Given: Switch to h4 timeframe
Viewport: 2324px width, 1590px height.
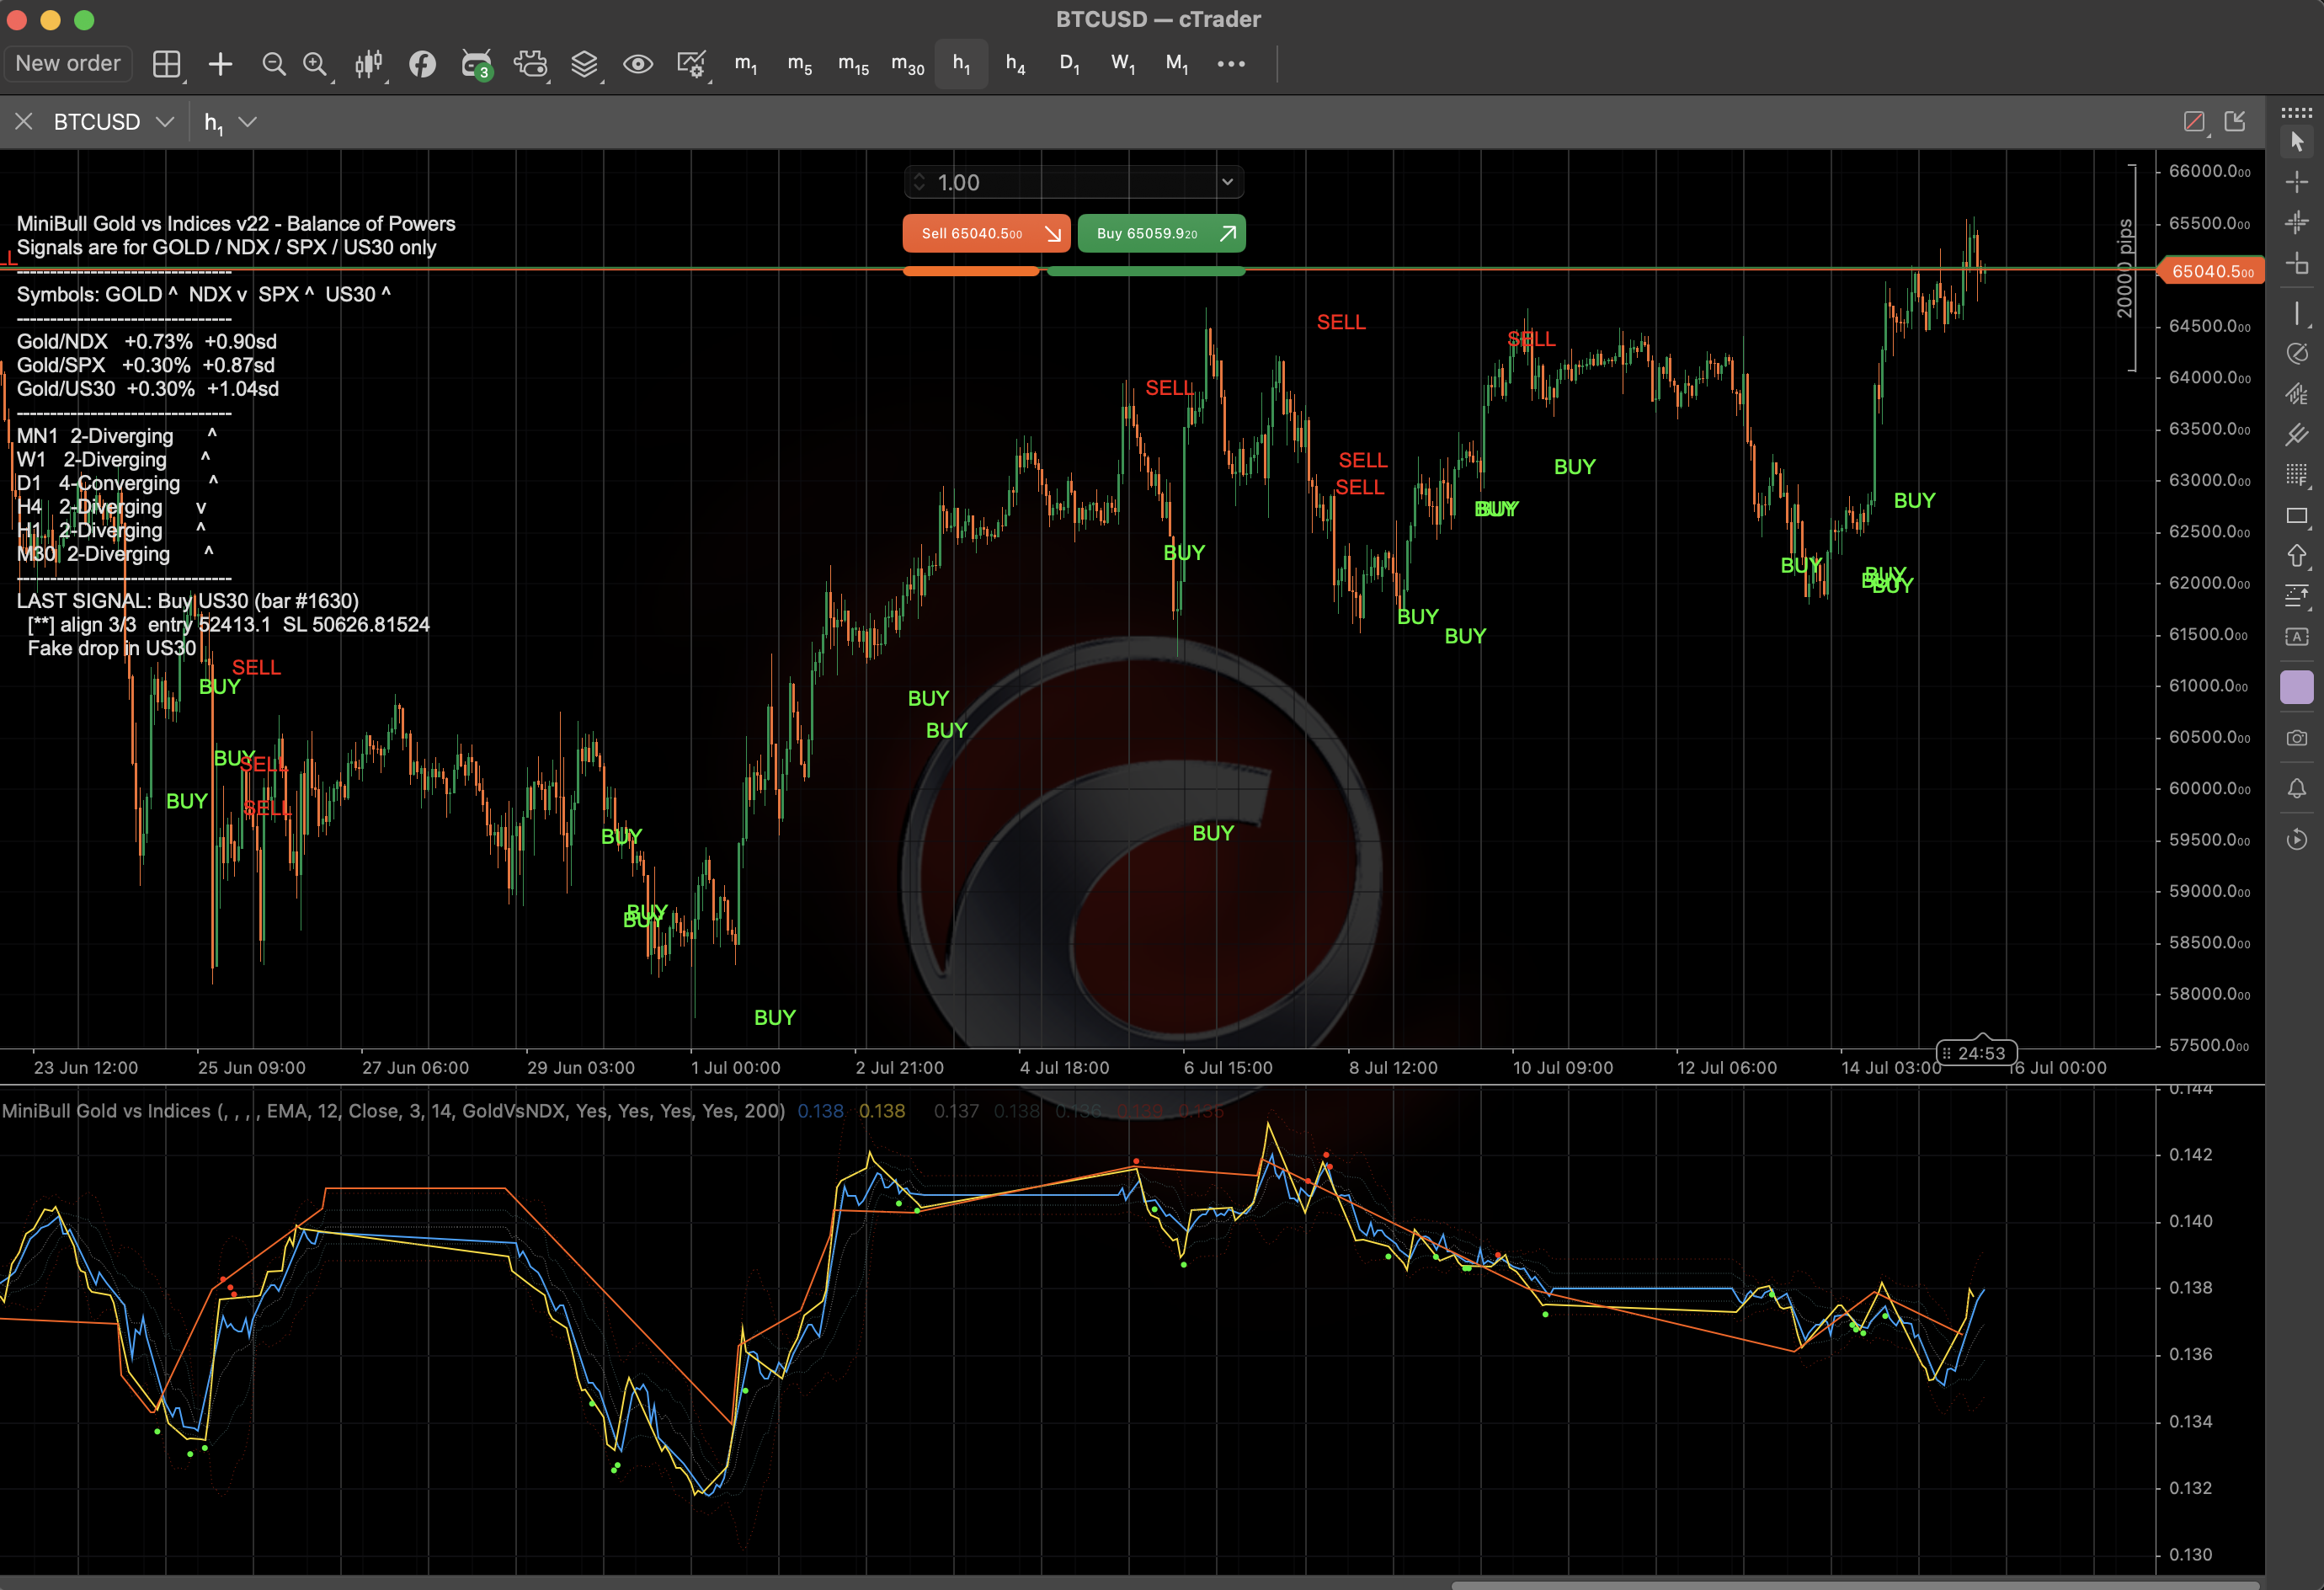Looking at the screenshot, I should [1015, 64].
